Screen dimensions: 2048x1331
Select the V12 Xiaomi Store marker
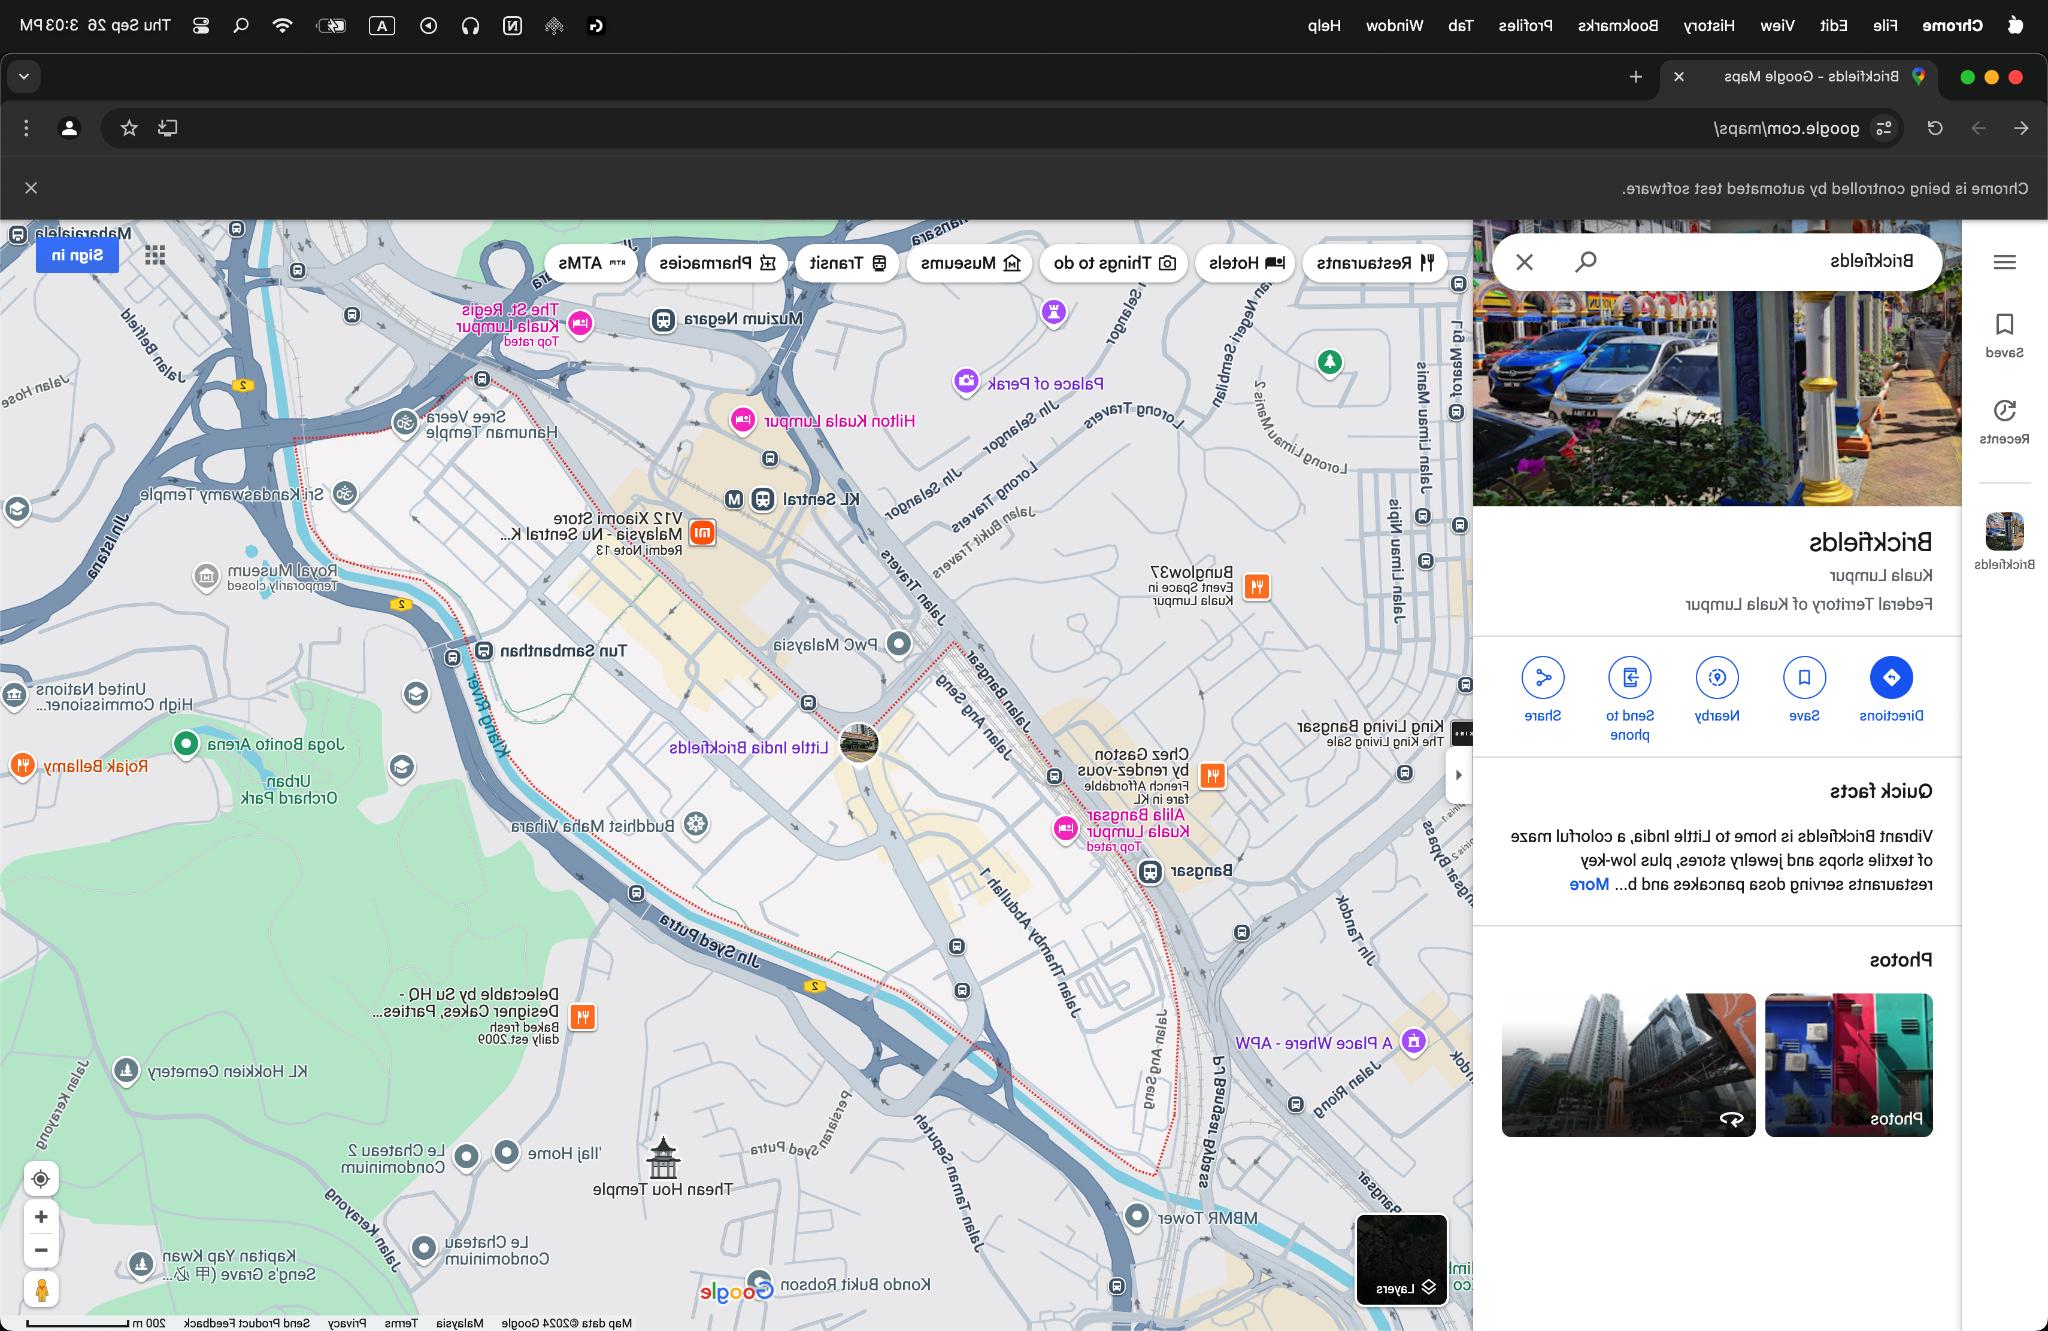click(703, 532)
